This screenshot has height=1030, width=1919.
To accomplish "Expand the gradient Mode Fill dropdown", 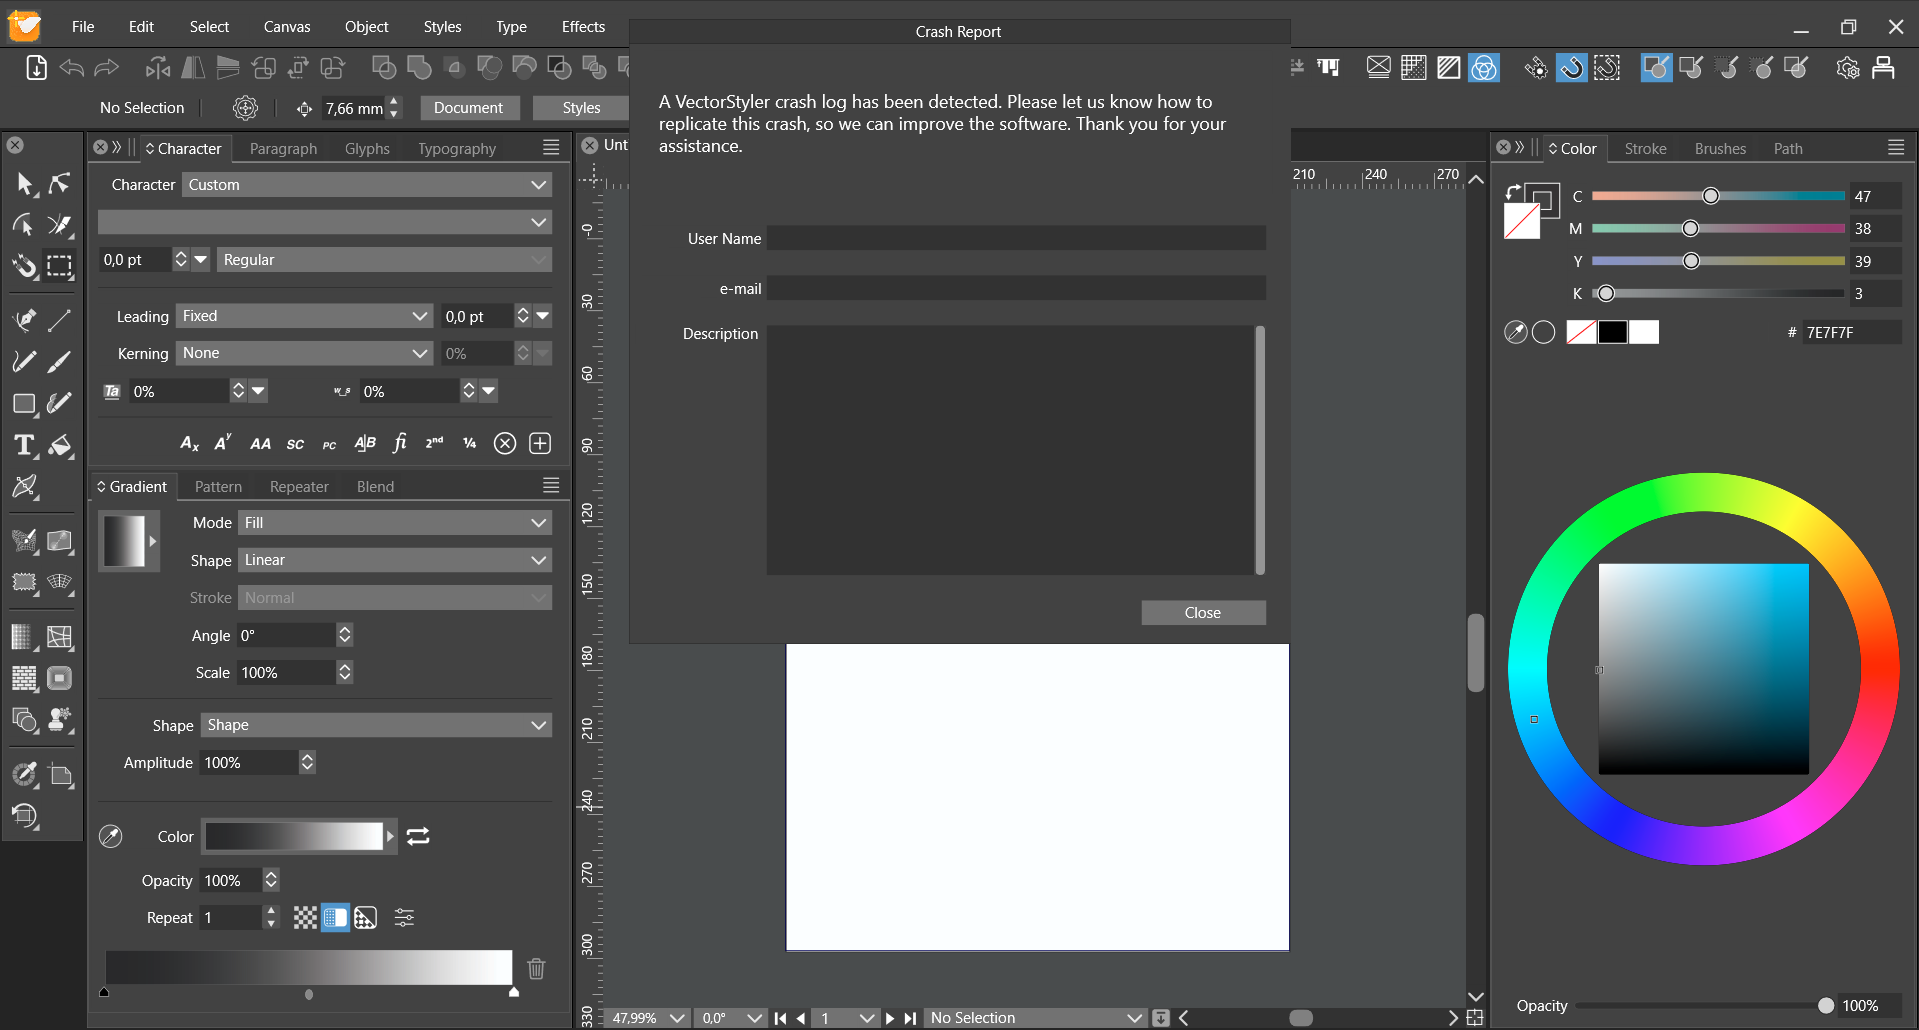I will pos(395,523).
